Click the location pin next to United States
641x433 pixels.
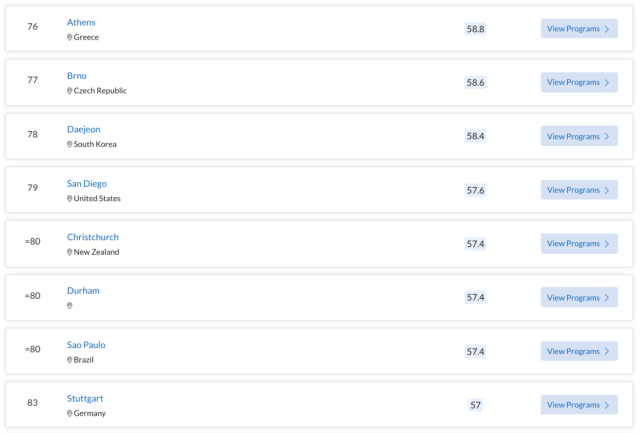click(x=69, y=199)
